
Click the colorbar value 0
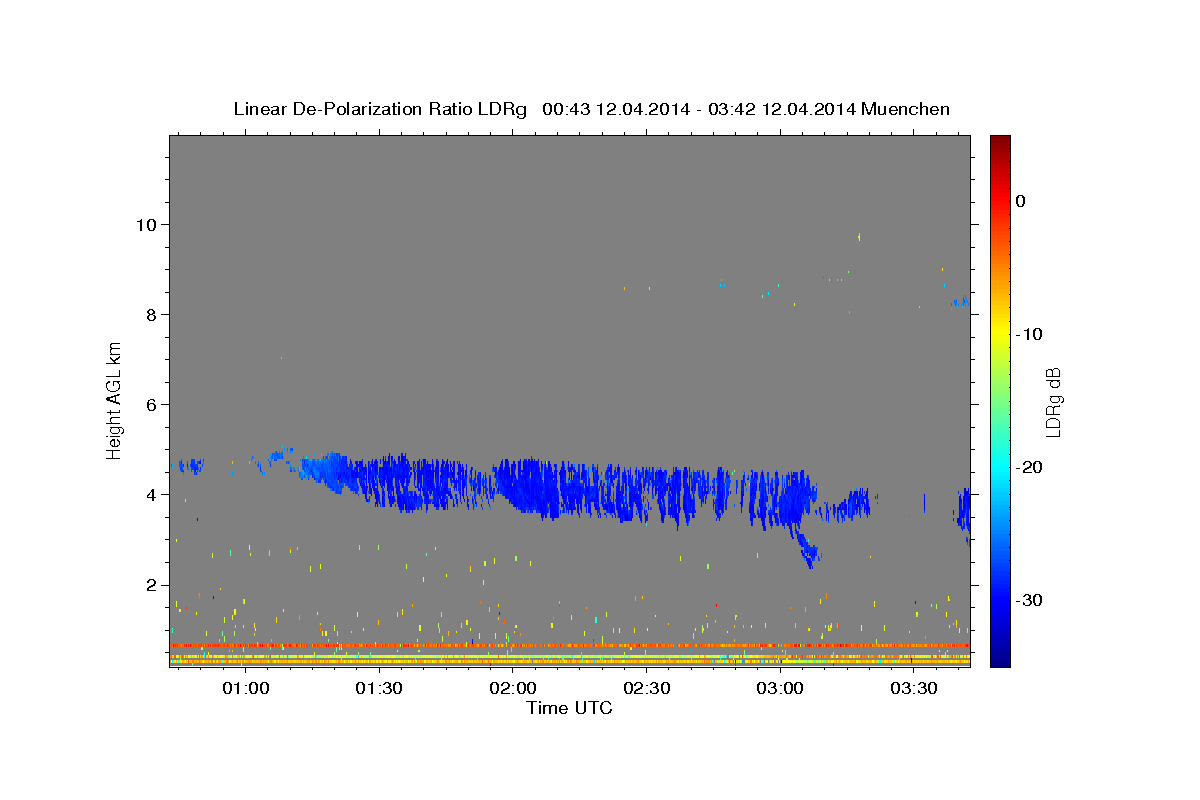[1021, 201]
